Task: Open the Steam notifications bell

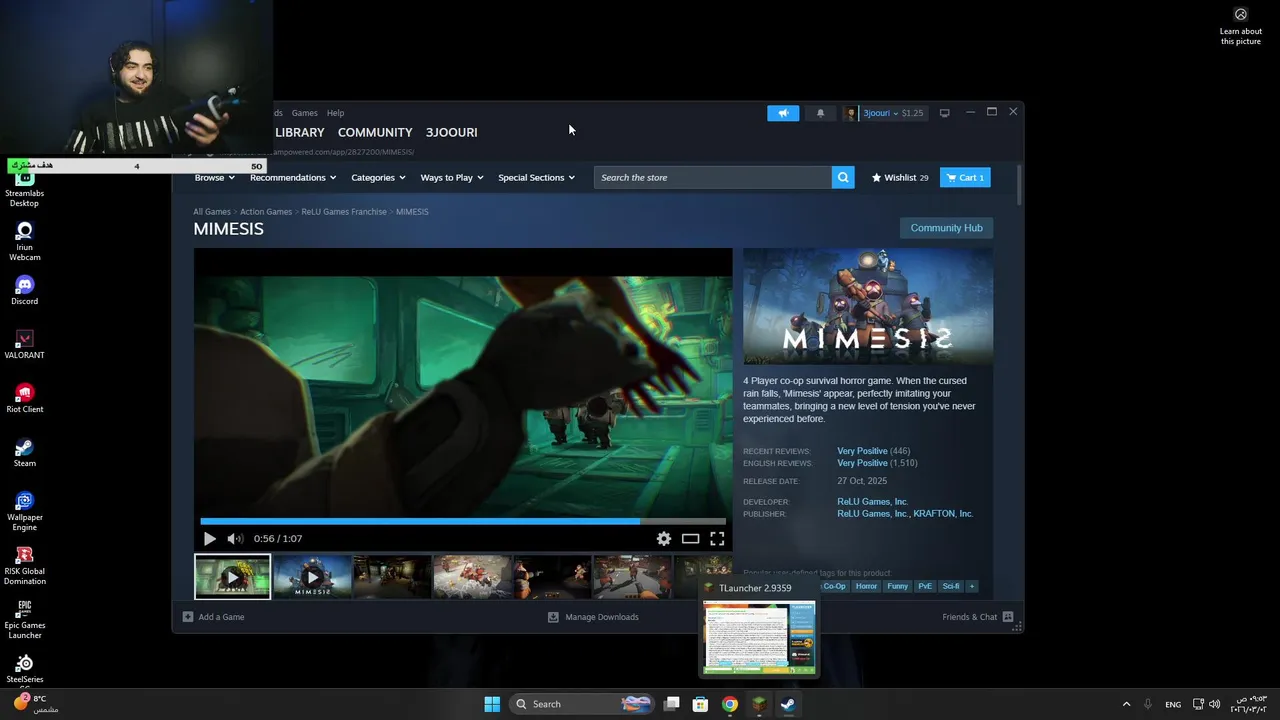Action: click(x=820, y=113)
